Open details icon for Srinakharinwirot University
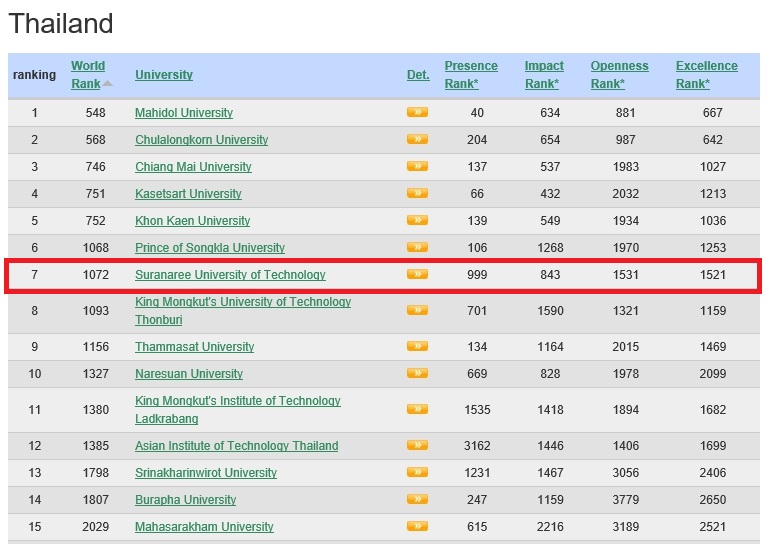The width and height of the screenshot is (769, 544). click(x=417, y=472)
